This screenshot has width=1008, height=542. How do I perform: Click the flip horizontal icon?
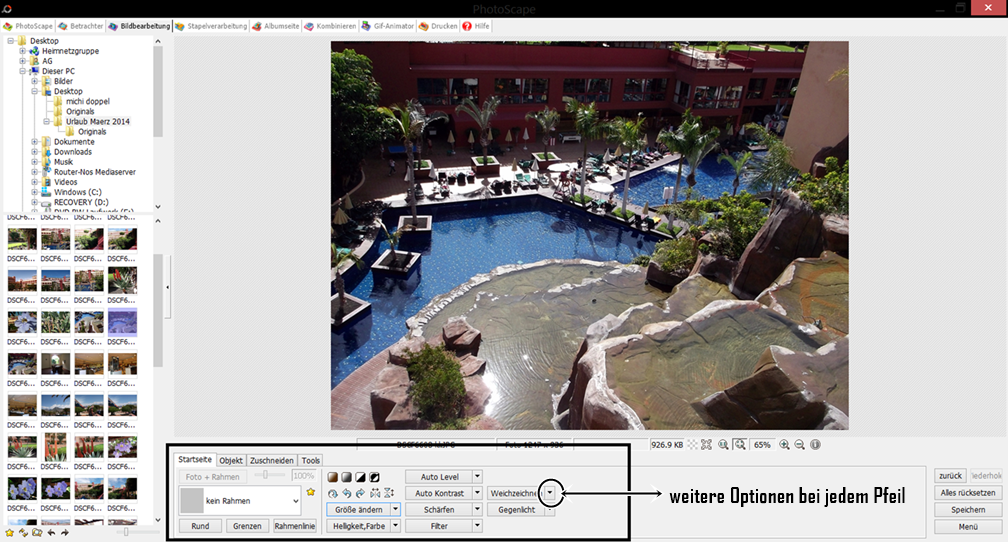pyautogui.click(x=375, y=493)
